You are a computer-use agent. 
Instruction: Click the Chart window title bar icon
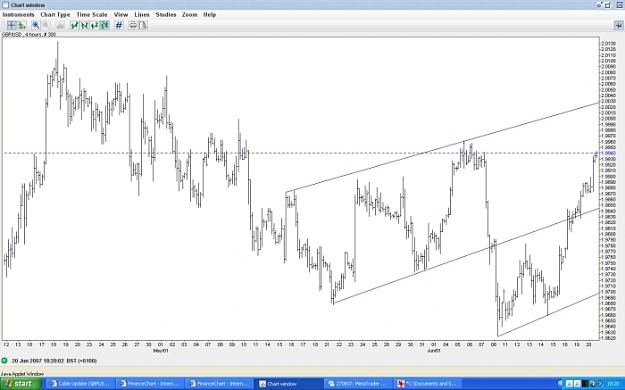click(x=5, y=5)
